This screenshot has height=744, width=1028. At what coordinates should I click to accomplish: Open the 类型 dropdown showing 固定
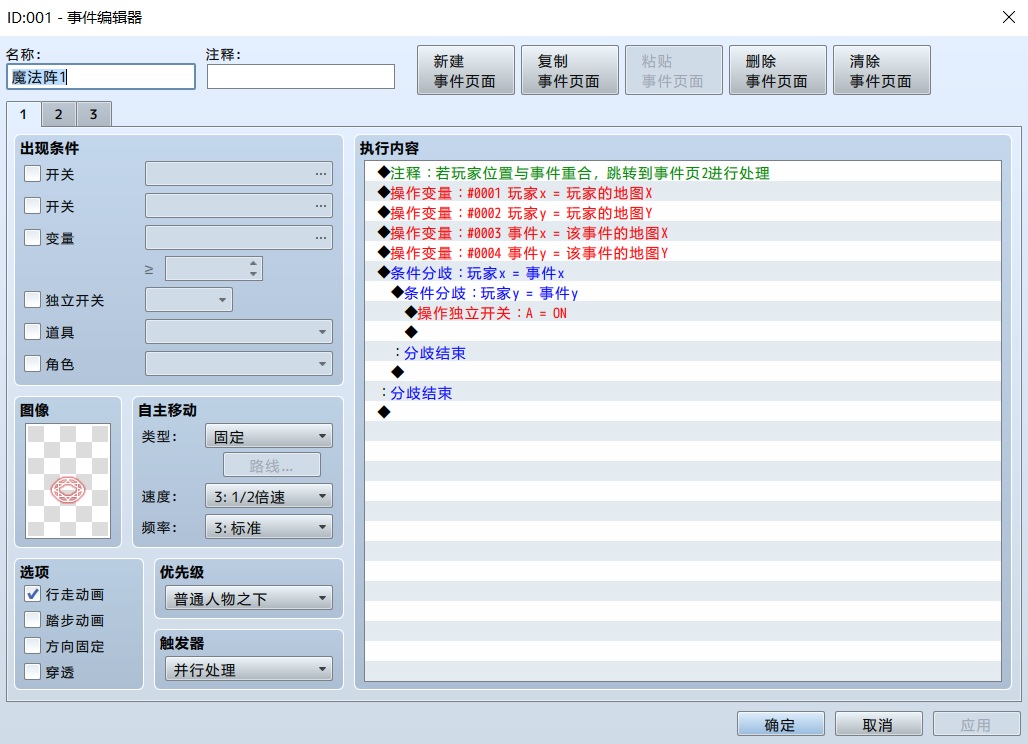click(x=269, y=437)
